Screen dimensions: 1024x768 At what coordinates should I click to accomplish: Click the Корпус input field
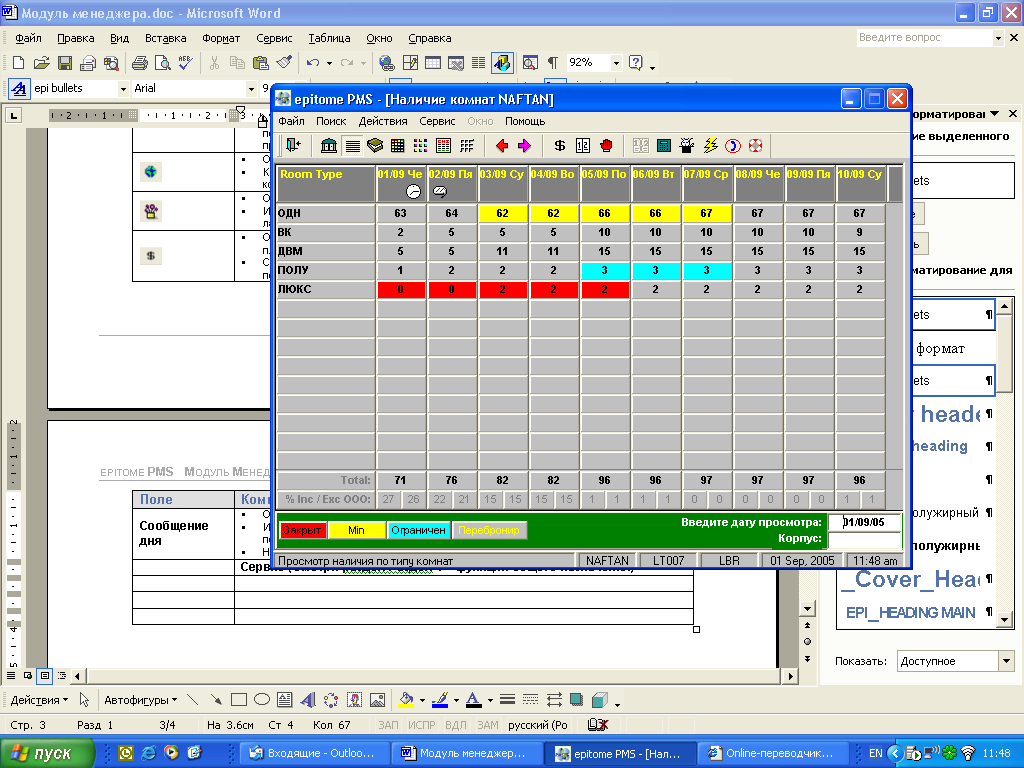point(865,539)
